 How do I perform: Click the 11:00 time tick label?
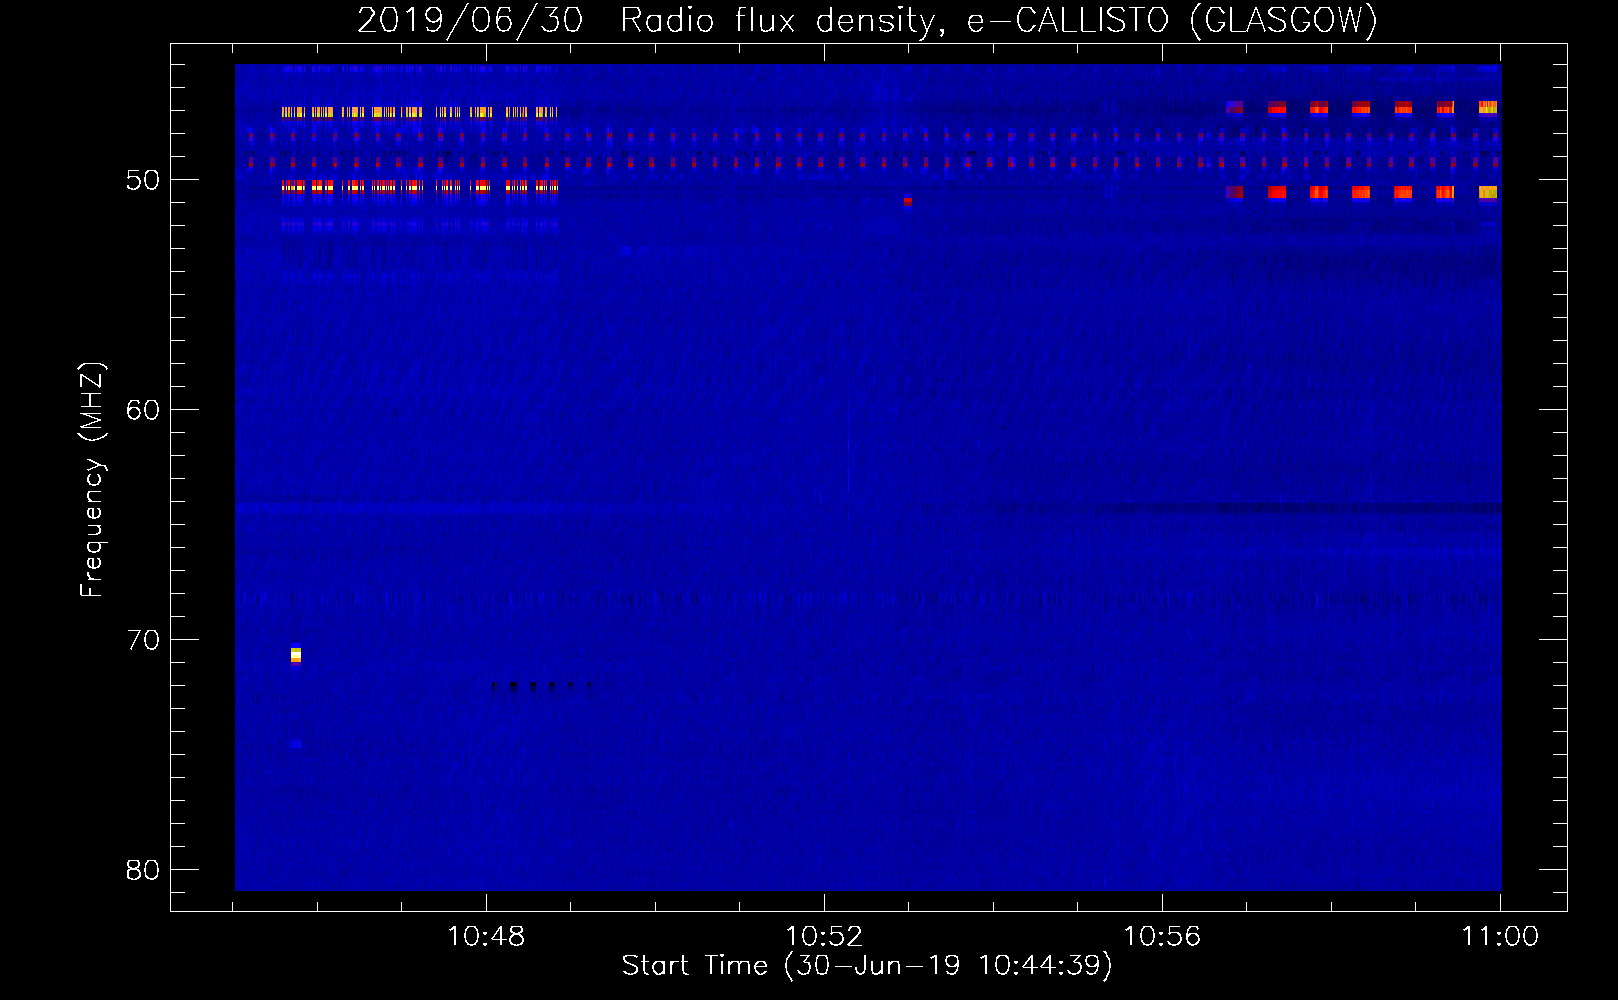click(x=1500, y=937)
